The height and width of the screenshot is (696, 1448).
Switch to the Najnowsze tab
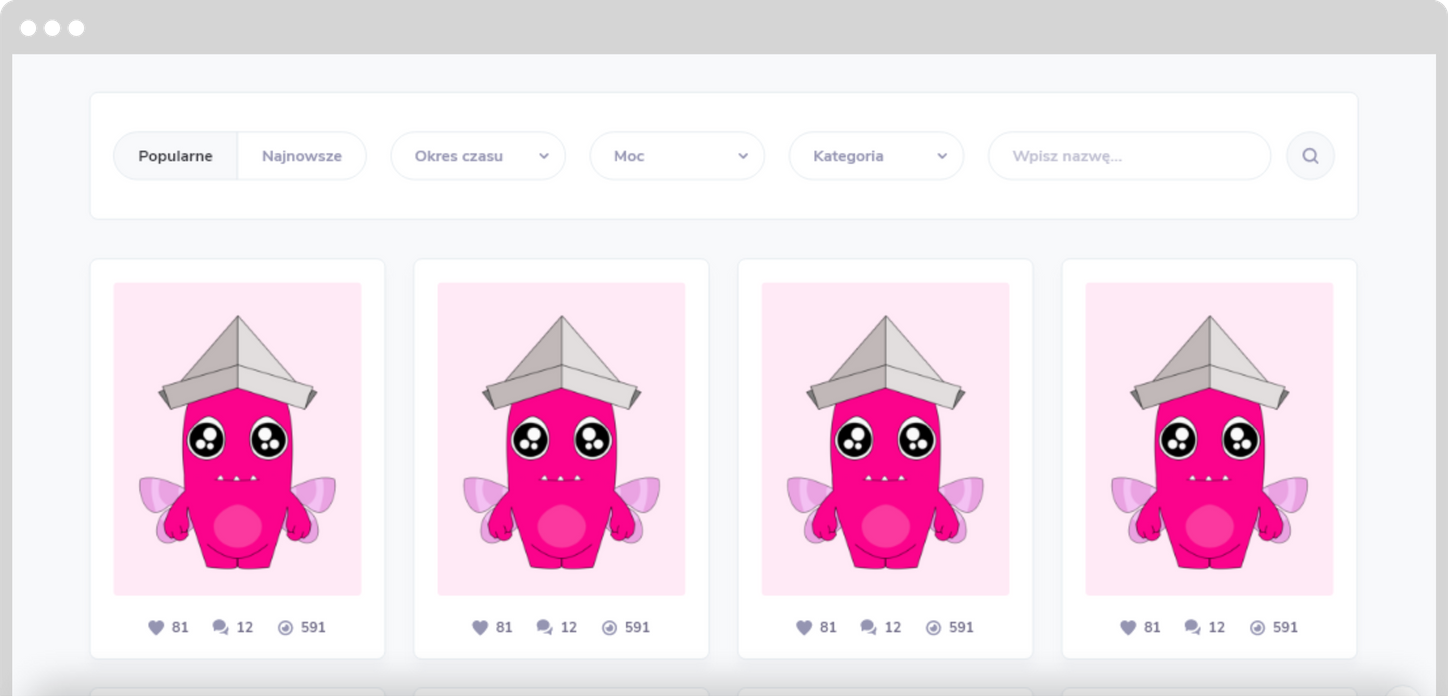click(x=302, y=156)
